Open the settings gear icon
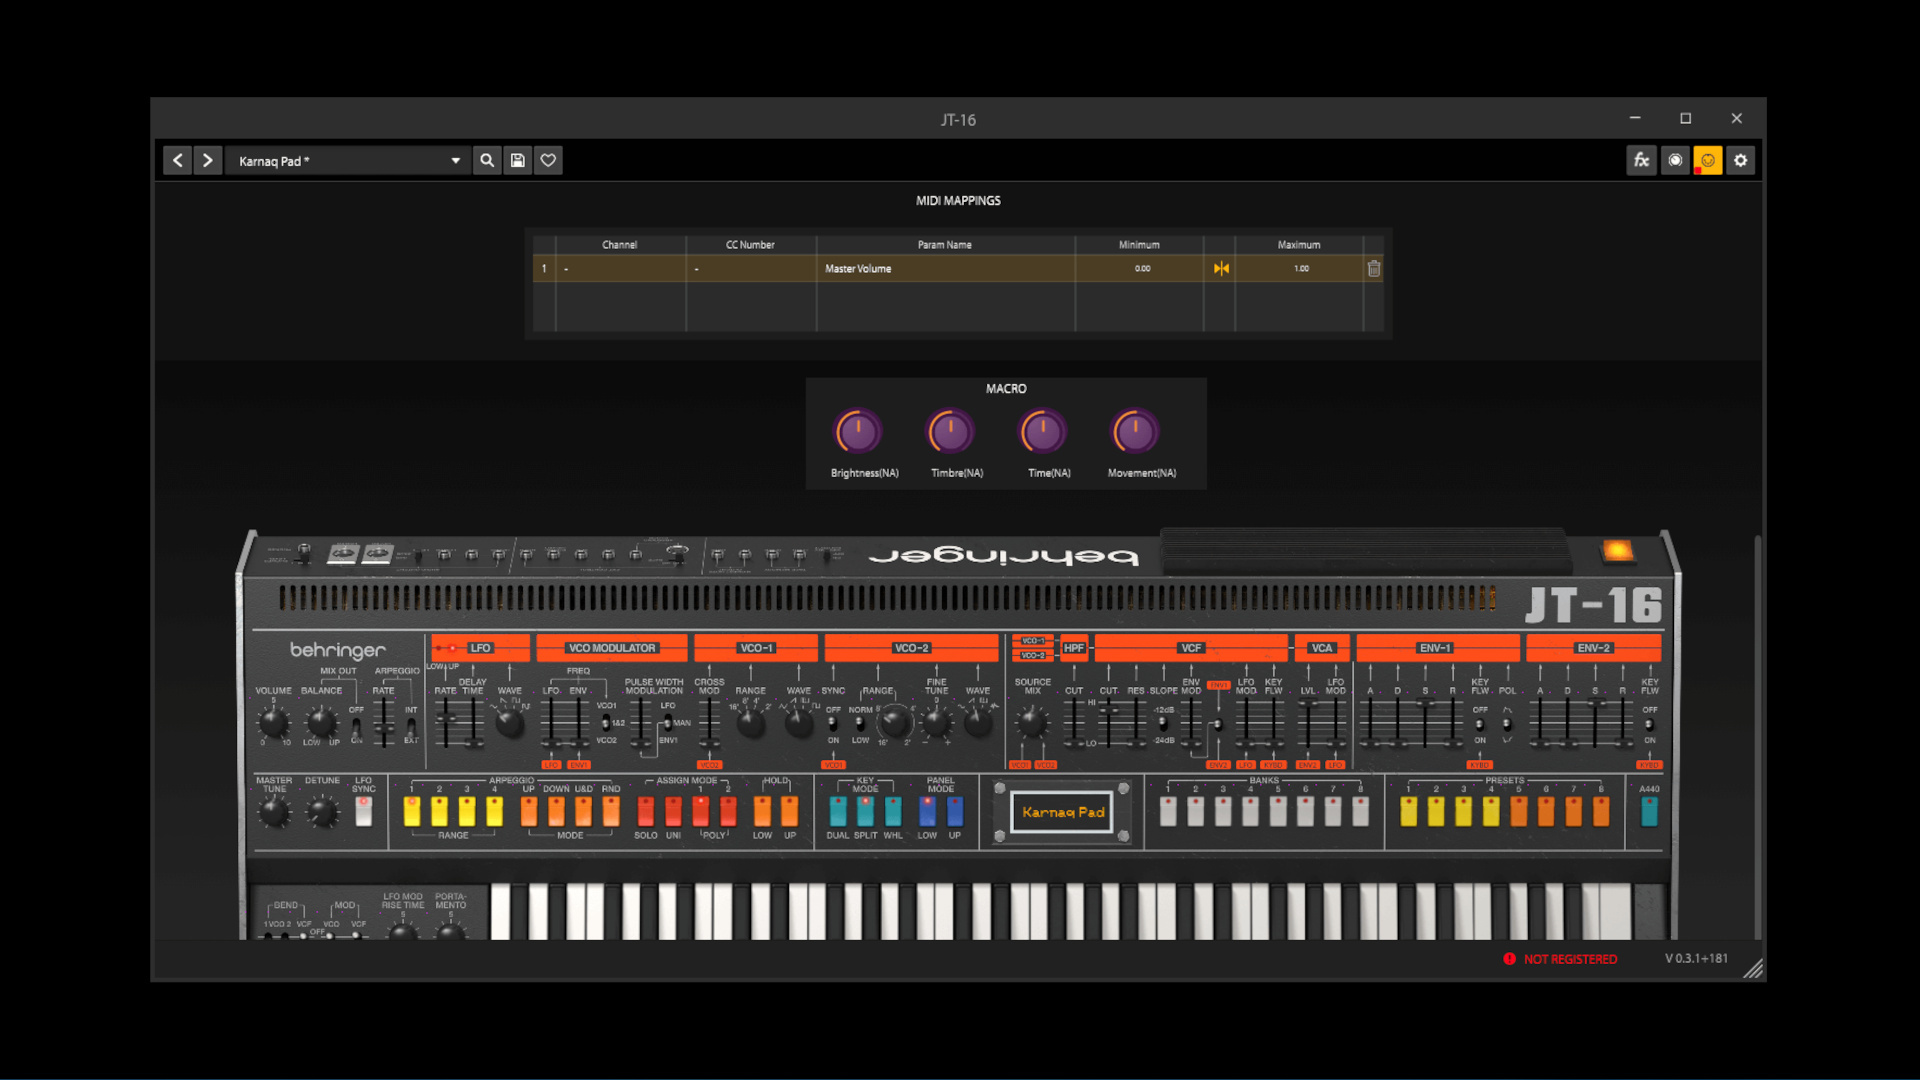The height and width of the screenshot is (1080, 1920). point(1741,160)
